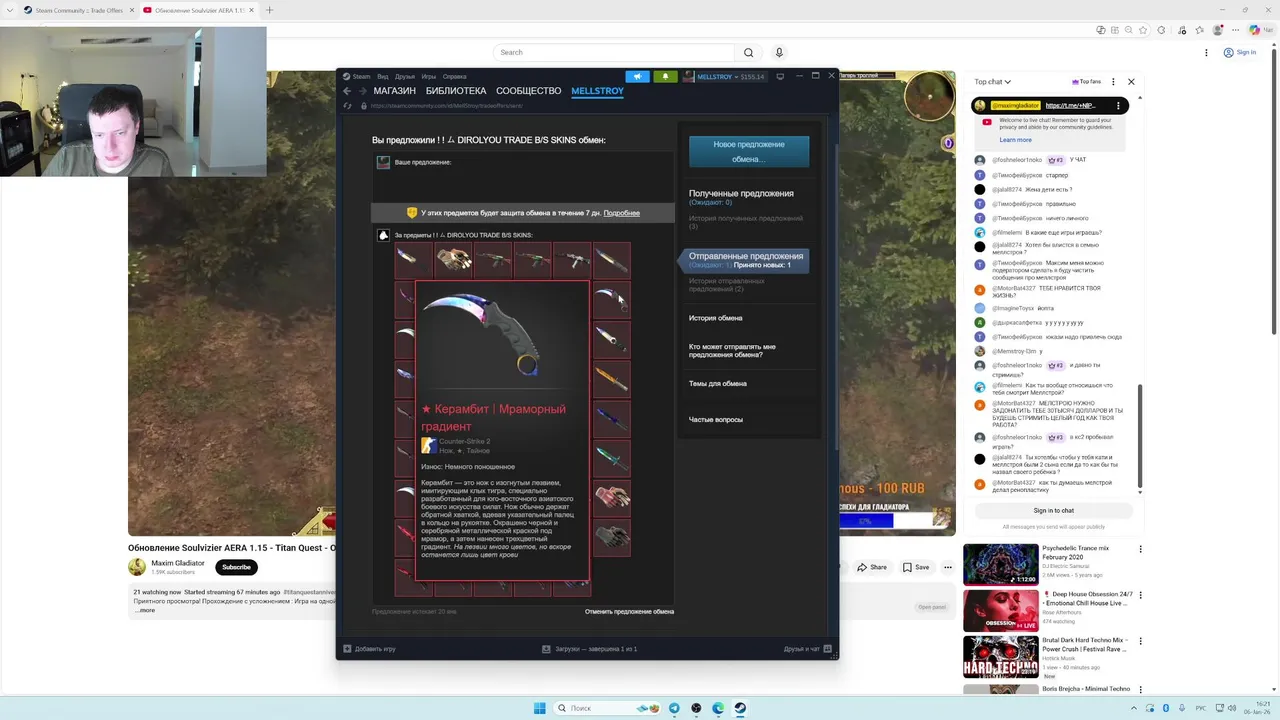The image size is (1280, 720).
Task: Open live chat three-dot options
Action: pos(1115,82)
